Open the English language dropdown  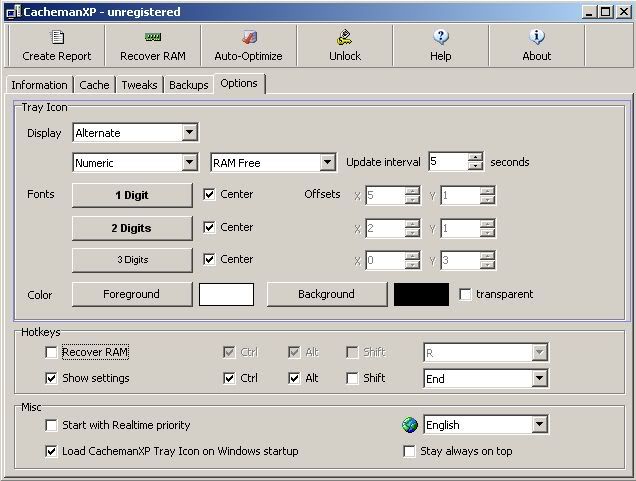(x=539, y=425)
